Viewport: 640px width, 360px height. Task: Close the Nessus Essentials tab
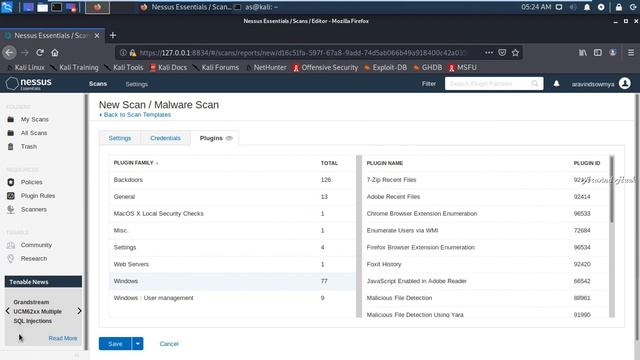(97, 36)
